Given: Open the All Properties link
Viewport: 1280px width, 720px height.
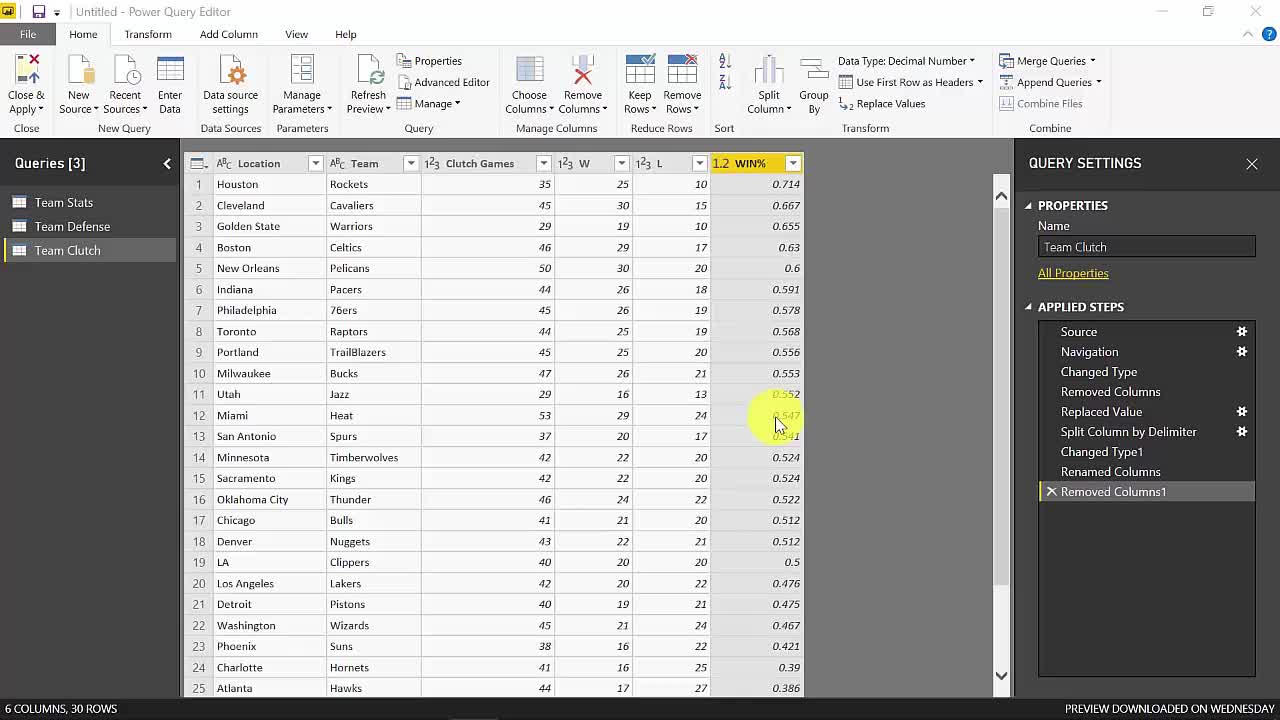Looking at the screenshot, I should pyautogui.click(x=1073, y=273).
